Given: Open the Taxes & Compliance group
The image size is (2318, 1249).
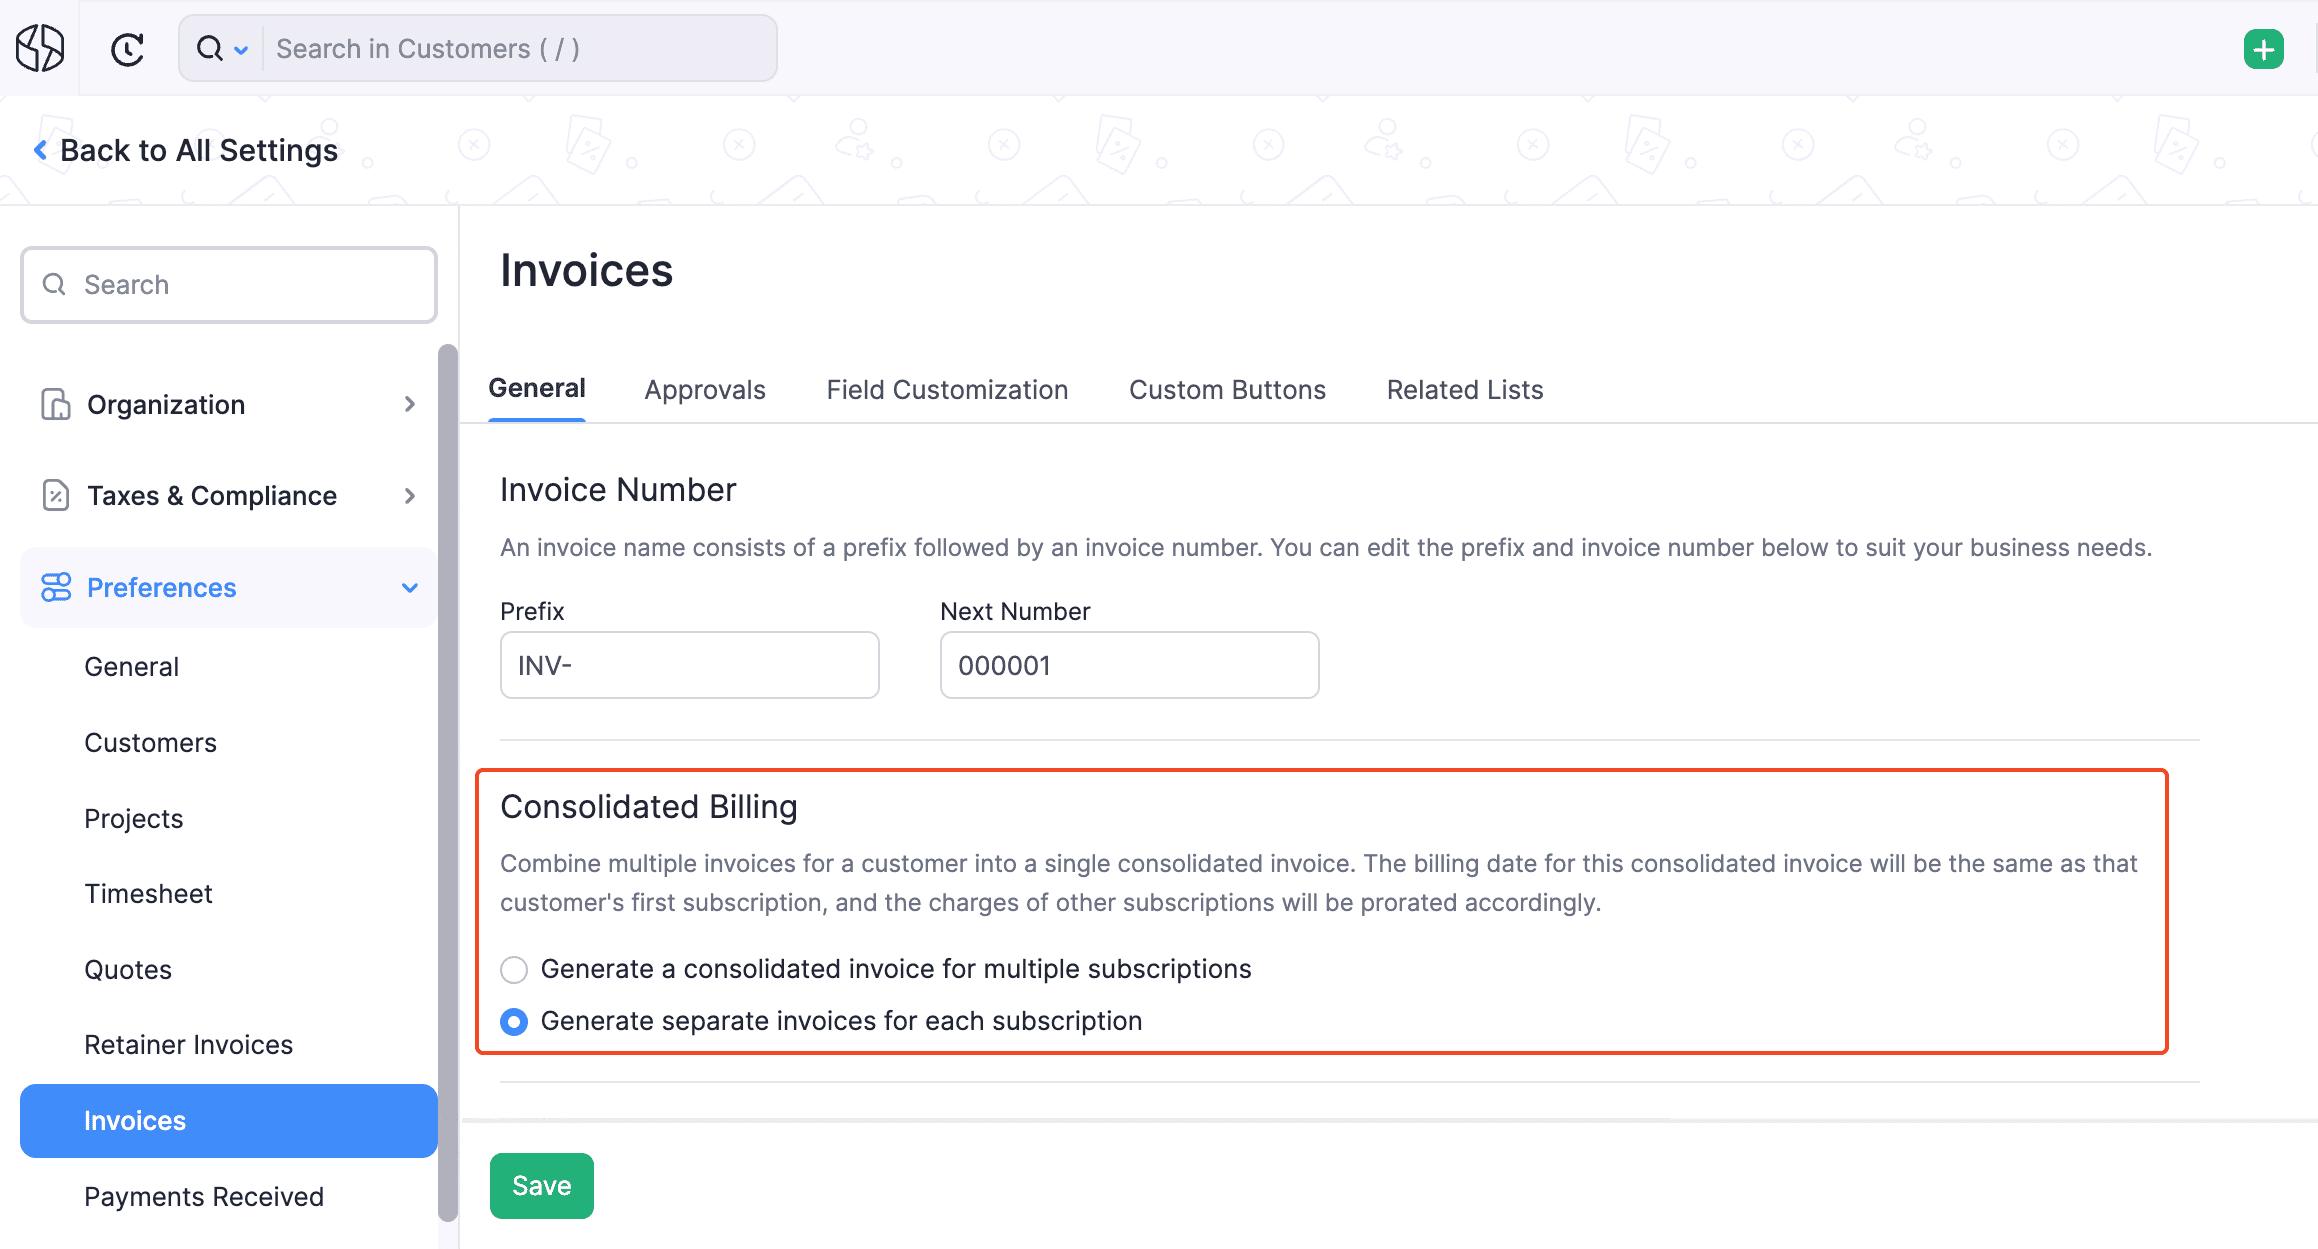Looking at the screenshot, I should 229,495.
